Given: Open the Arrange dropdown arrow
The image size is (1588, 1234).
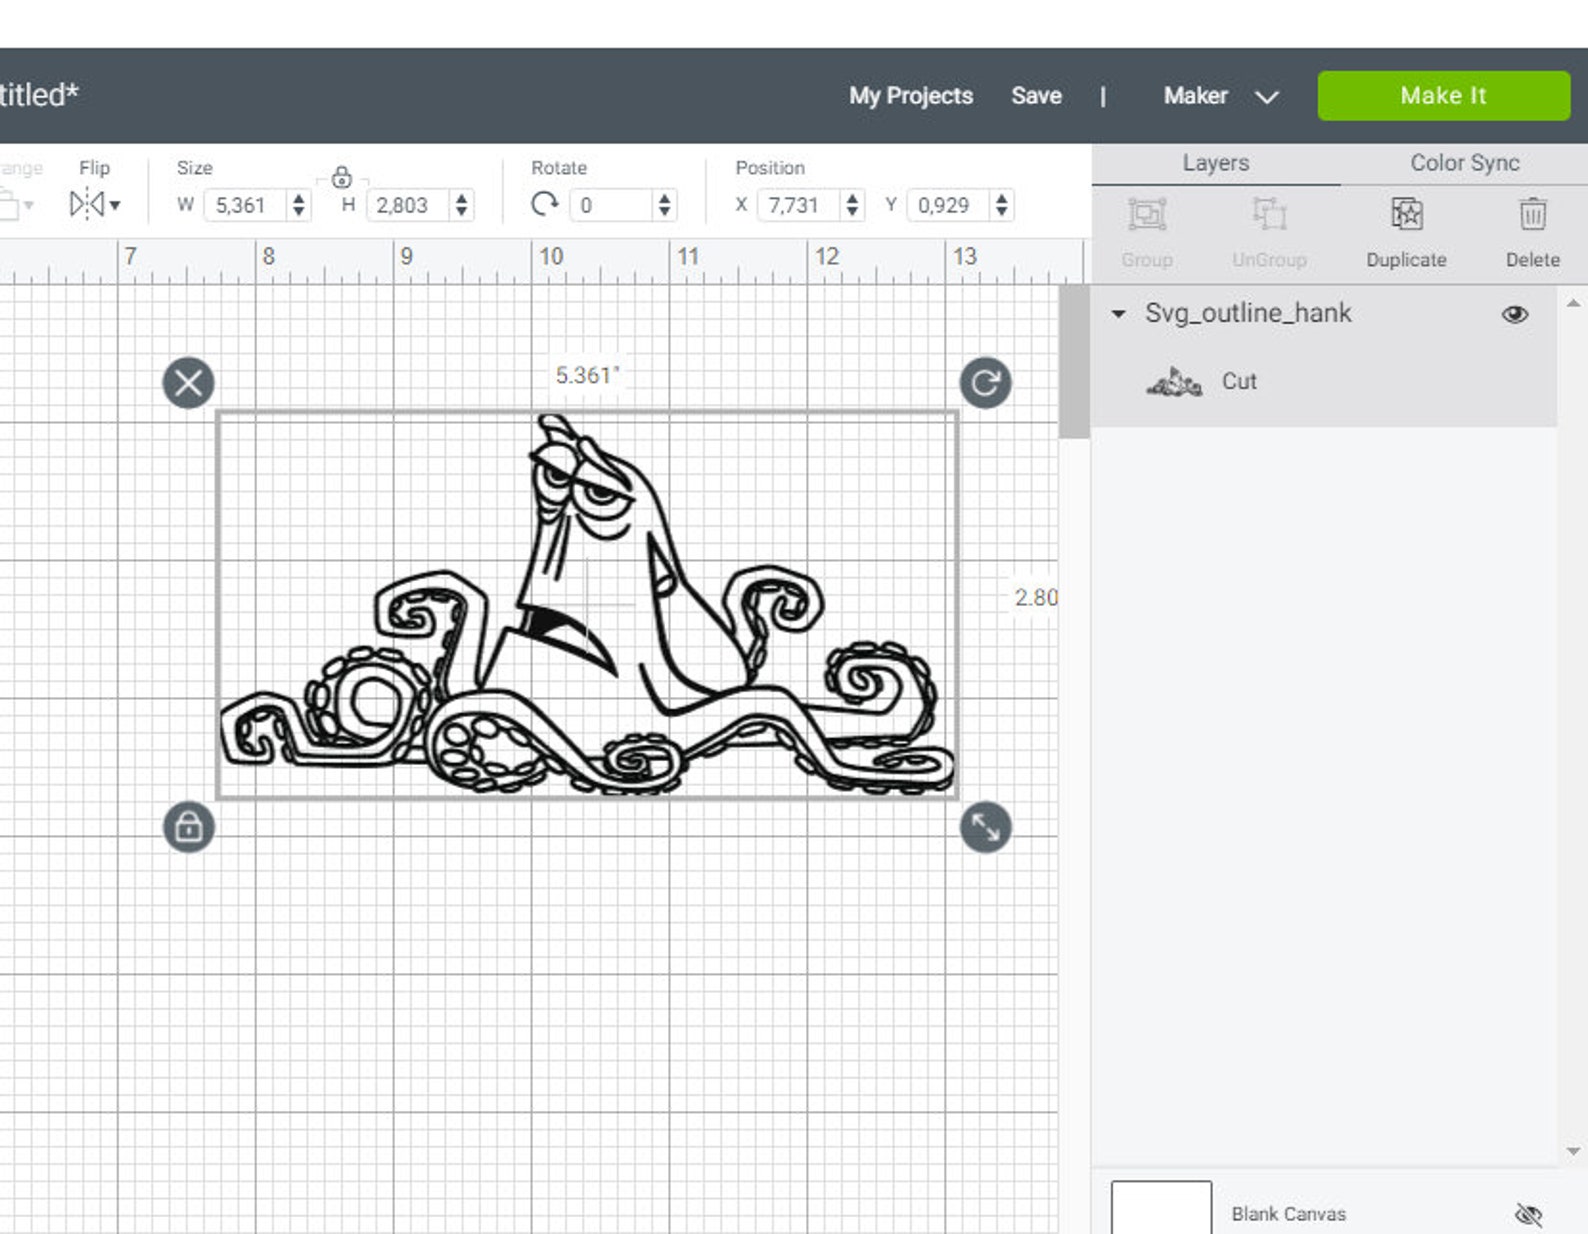Looking at the screenshot, I should [x=28, y=206].
